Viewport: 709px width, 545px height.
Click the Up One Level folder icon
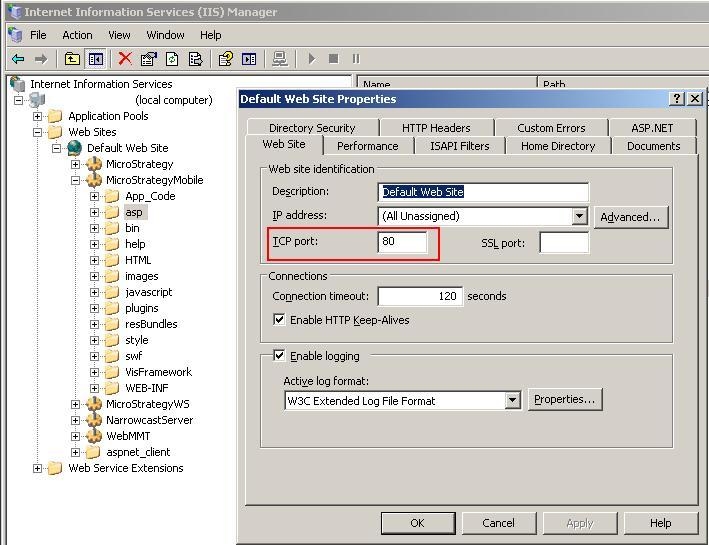pyautogui.click(x=73, y=59)
